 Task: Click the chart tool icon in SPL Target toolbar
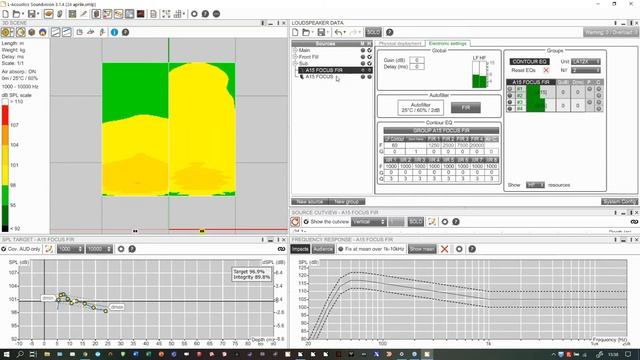(49, 249)
